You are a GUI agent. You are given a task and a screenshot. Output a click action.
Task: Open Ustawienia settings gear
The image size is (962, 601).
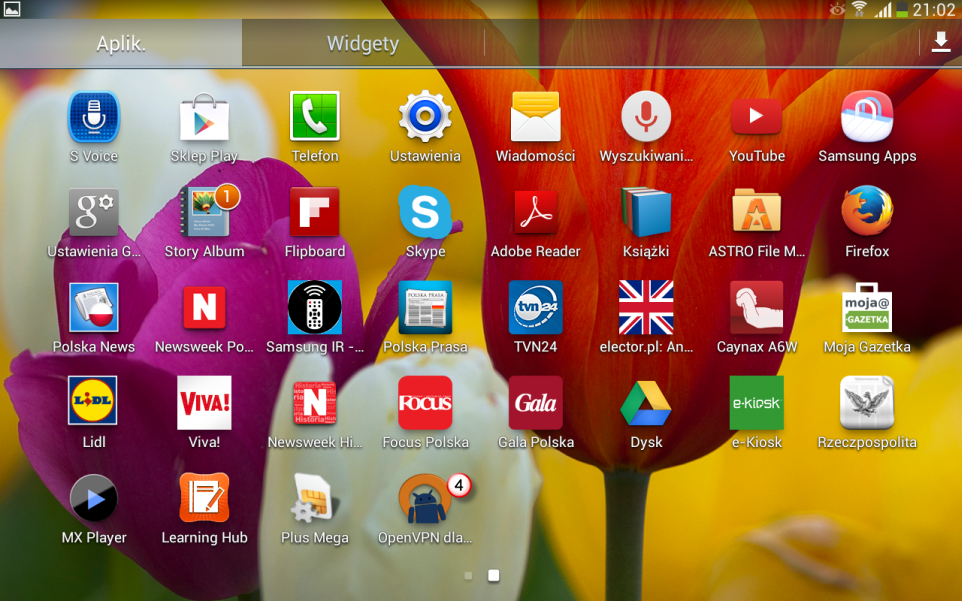(x=425, y=117)
